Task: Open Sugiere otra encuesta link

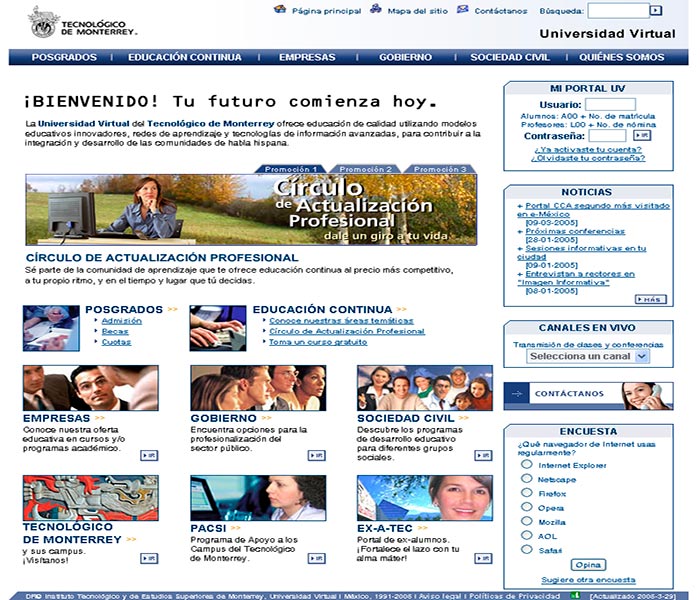Action: 588,580
